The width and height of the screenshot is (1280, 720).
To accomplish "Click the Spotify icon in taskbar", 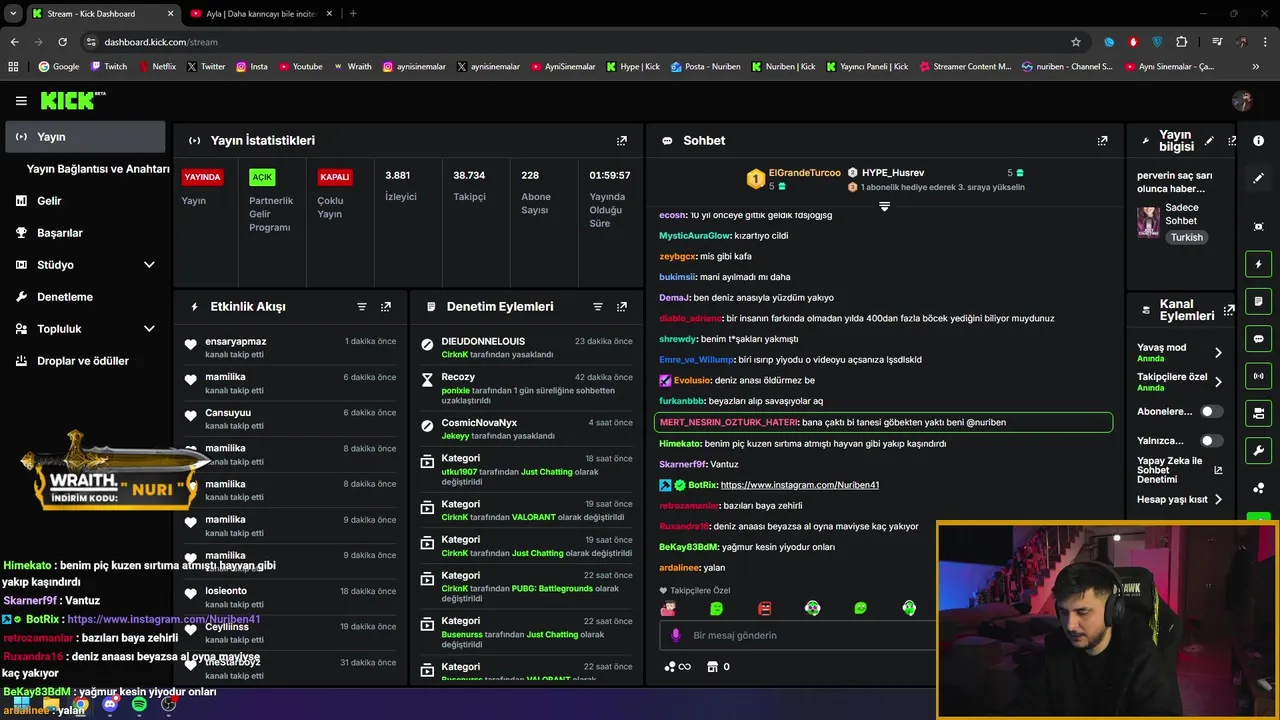I will 139,704.
